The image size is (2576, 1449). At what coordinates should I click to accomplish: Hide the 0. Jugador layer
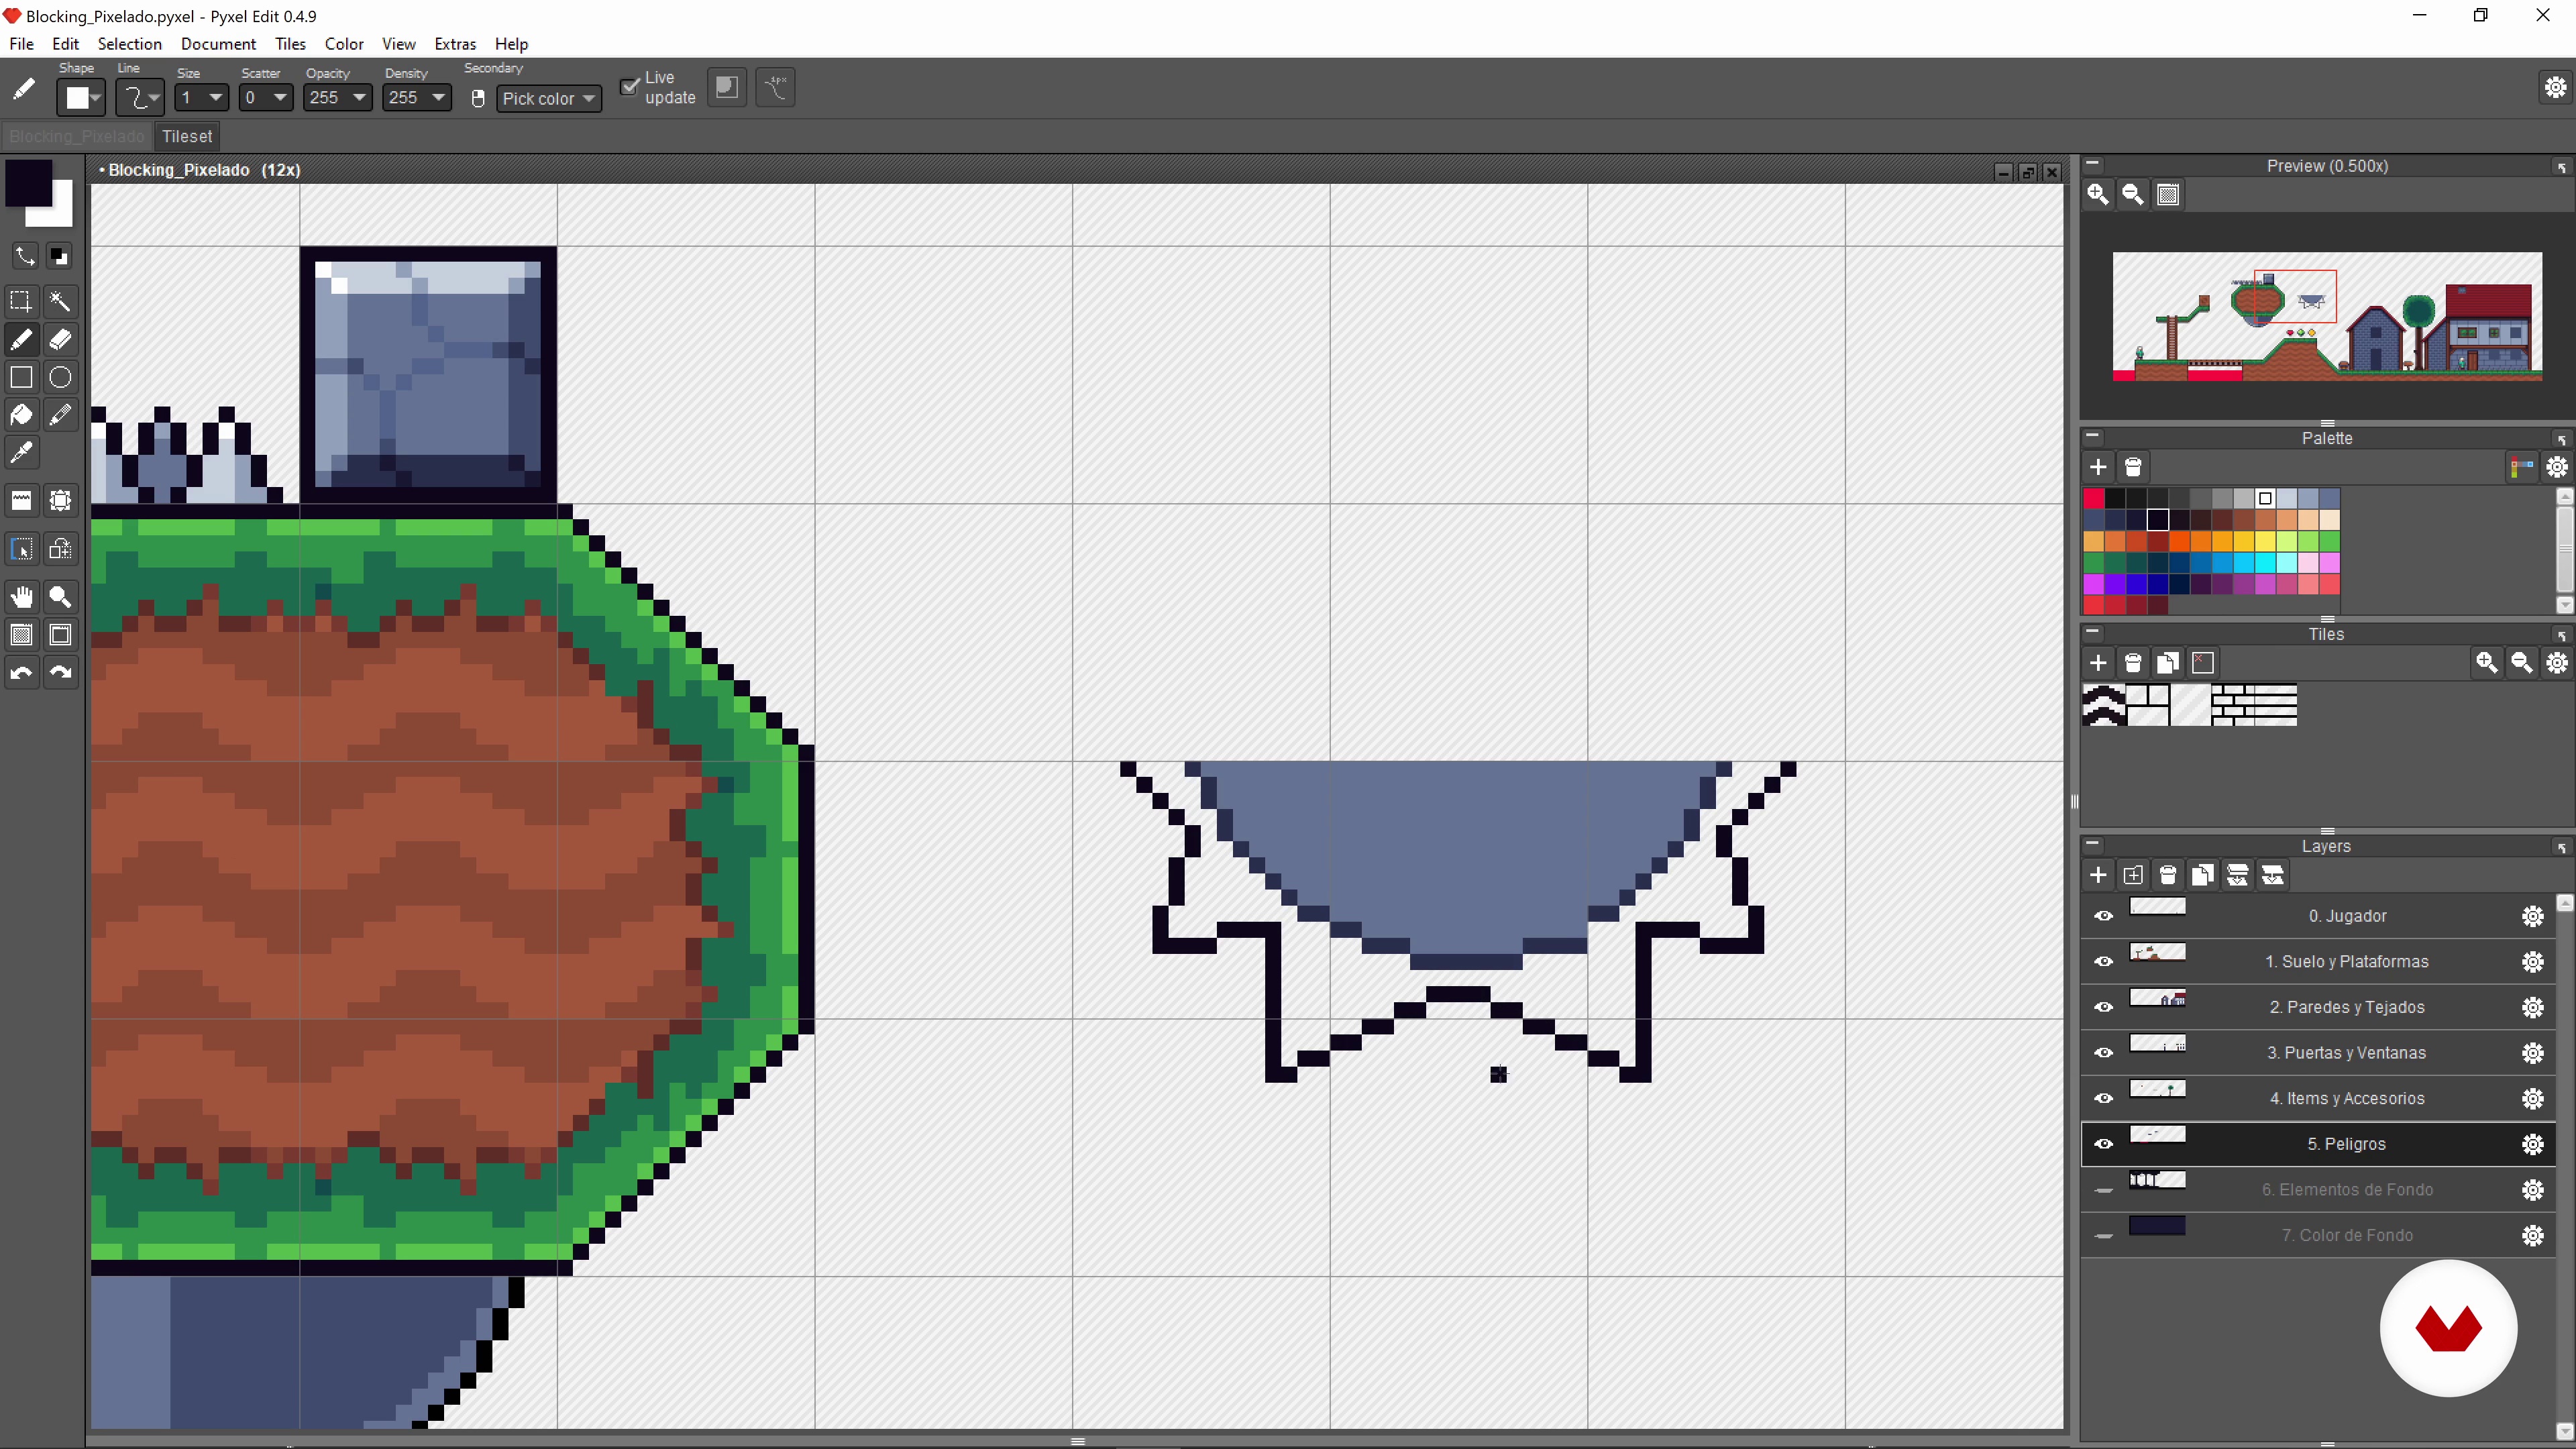(x=2104, y=916)
